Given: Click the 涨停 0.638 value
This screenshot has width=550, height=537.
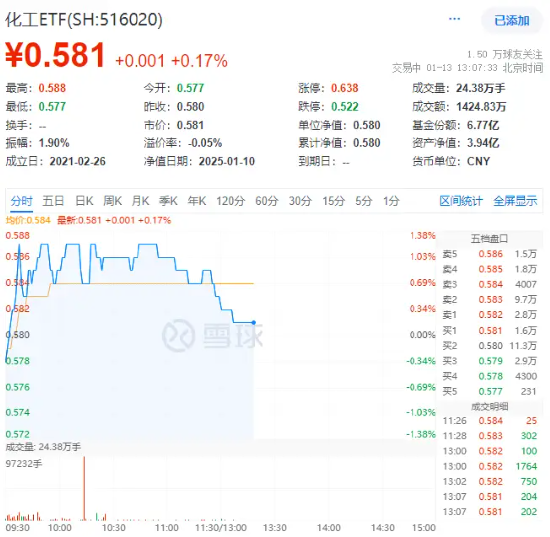Looking at the screenshot, I should (x=344, y=88).
